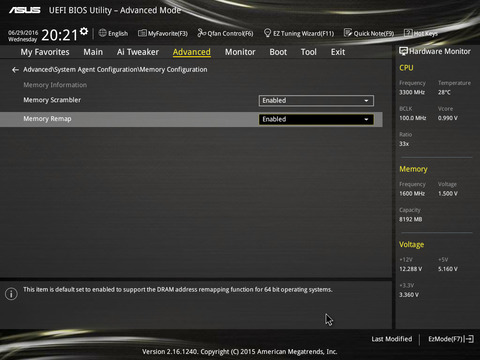Click the Ratio value 33x

point(404,144)
